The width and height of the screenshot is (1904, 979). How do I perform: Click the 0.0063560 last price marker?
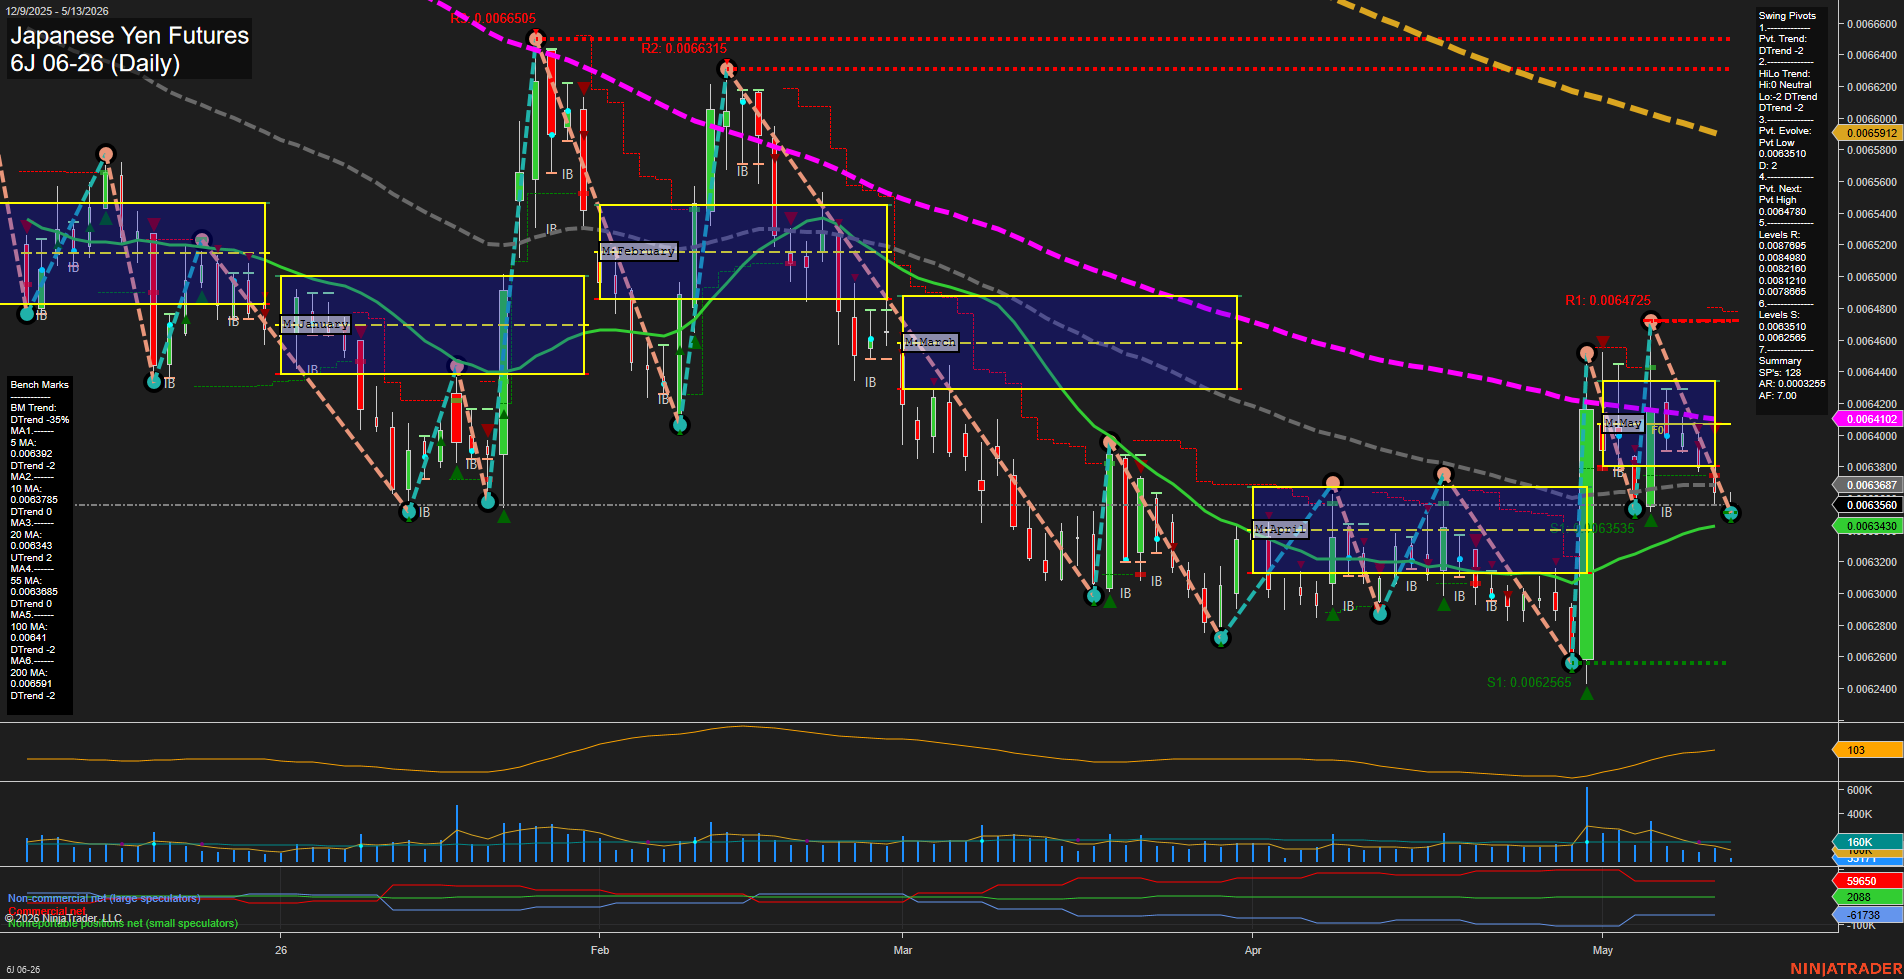1870,505
